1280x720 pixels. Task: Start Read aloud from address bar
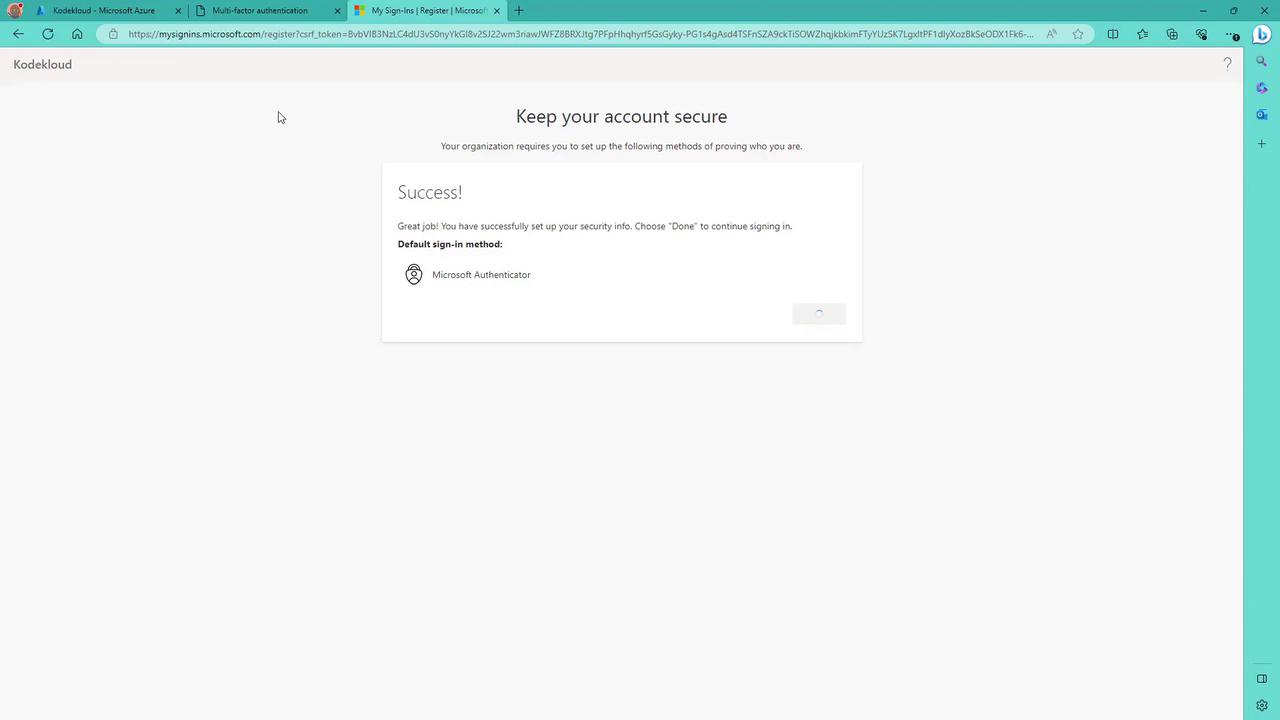(x=1052, y=34)
